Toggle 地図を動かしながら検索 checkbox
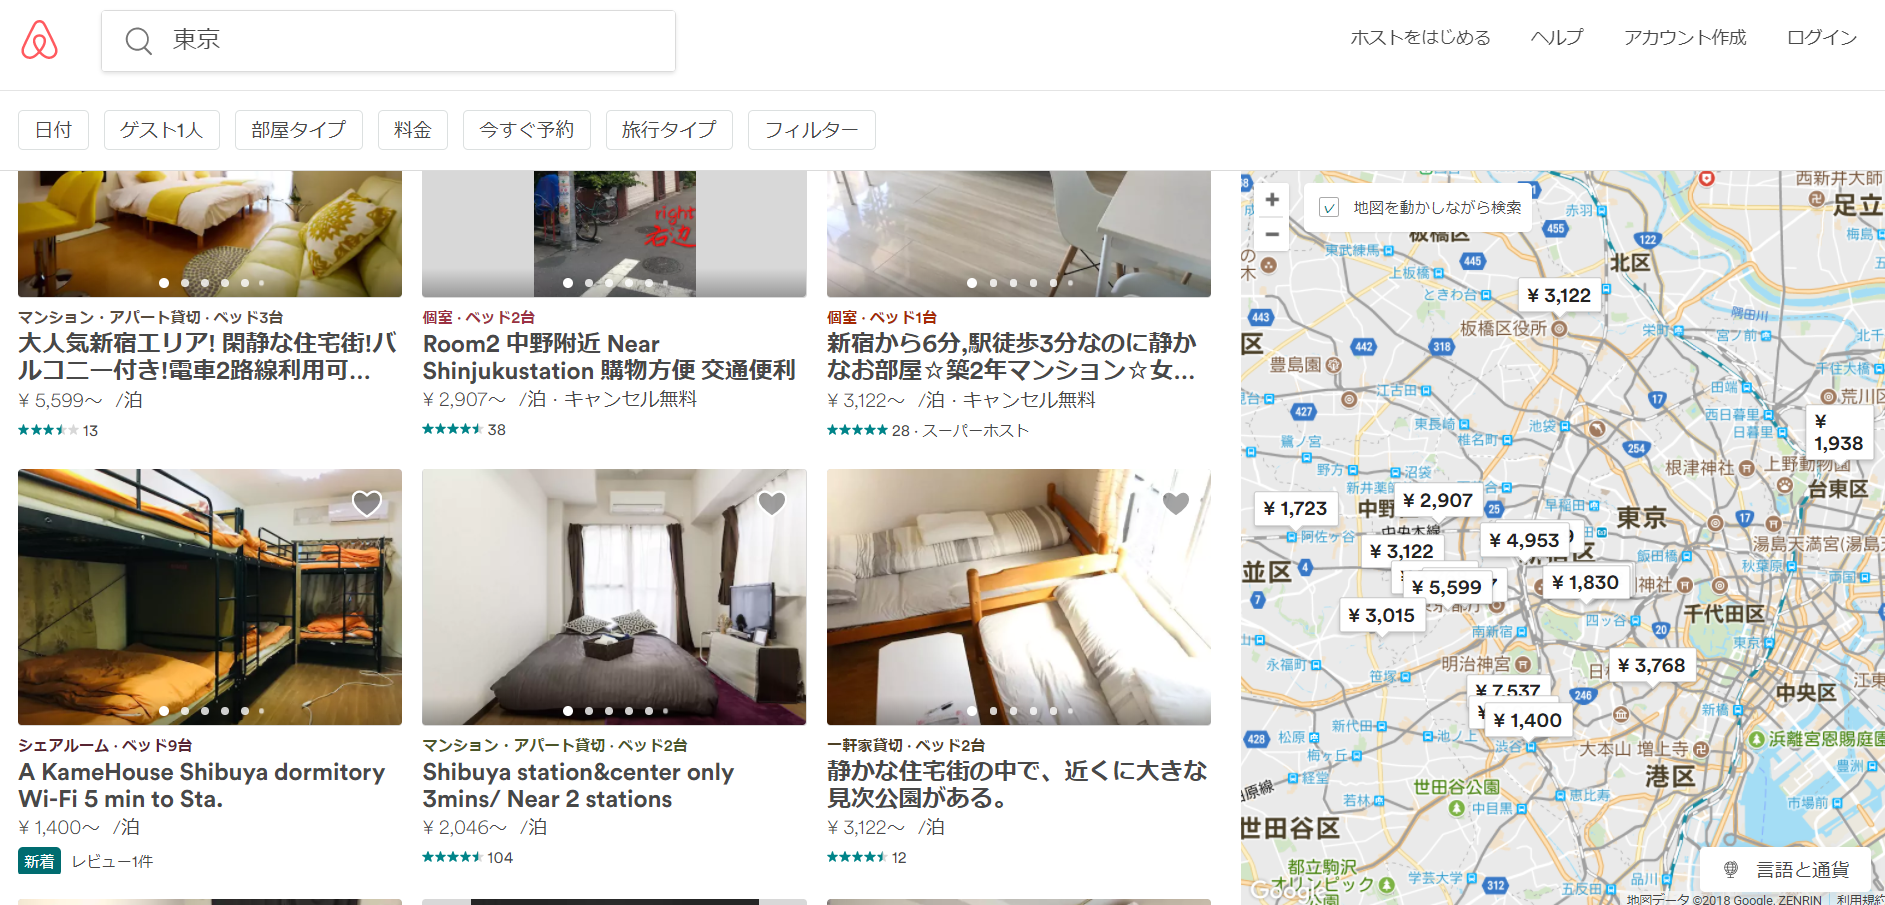 [x=1329, y=208]
